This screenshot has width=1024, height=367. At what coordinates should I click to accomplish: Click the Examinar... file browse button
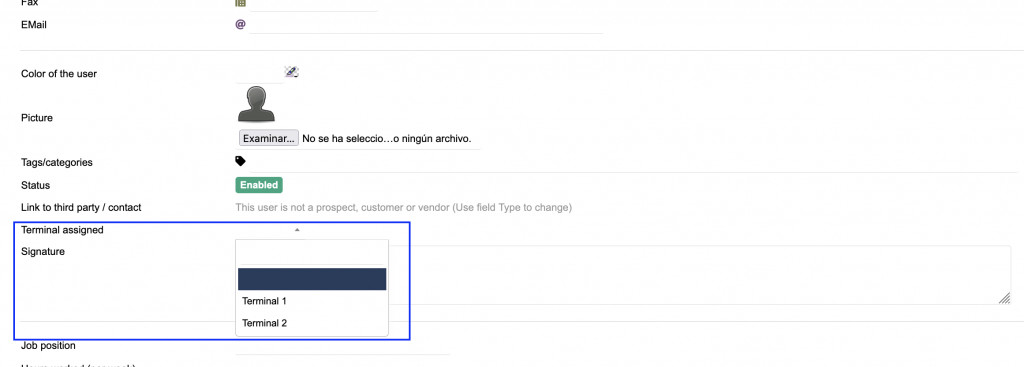(268, 138)
